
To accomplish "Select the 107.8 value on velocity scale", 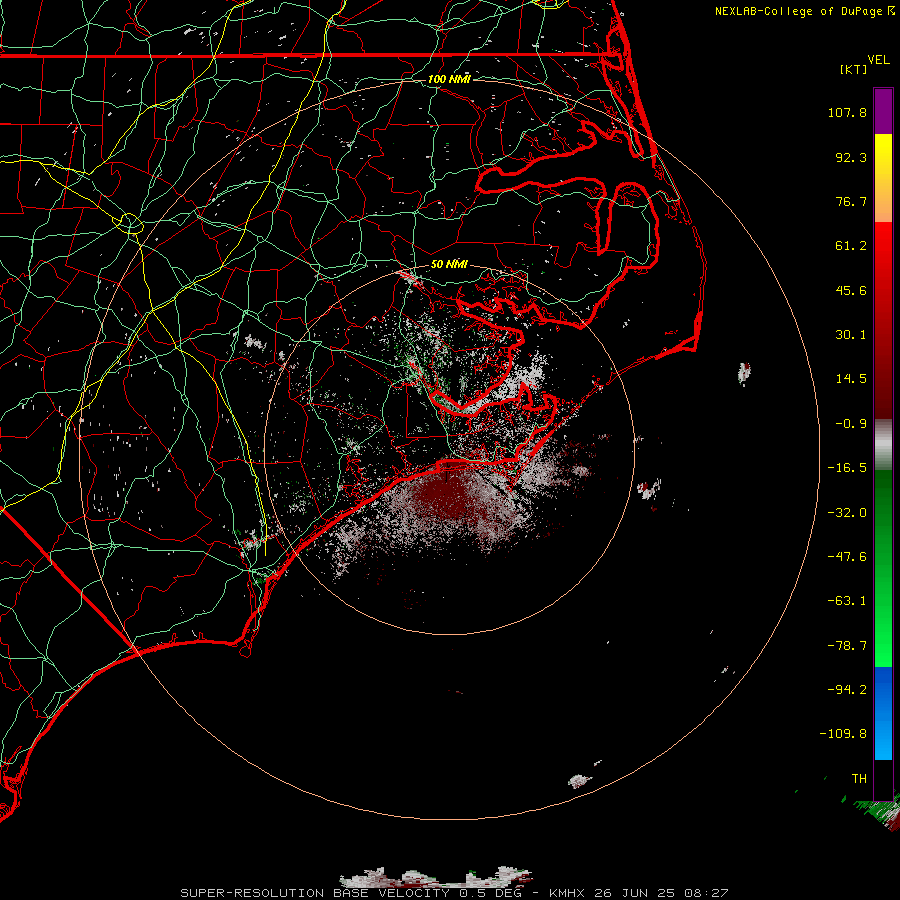I will 847,112.
